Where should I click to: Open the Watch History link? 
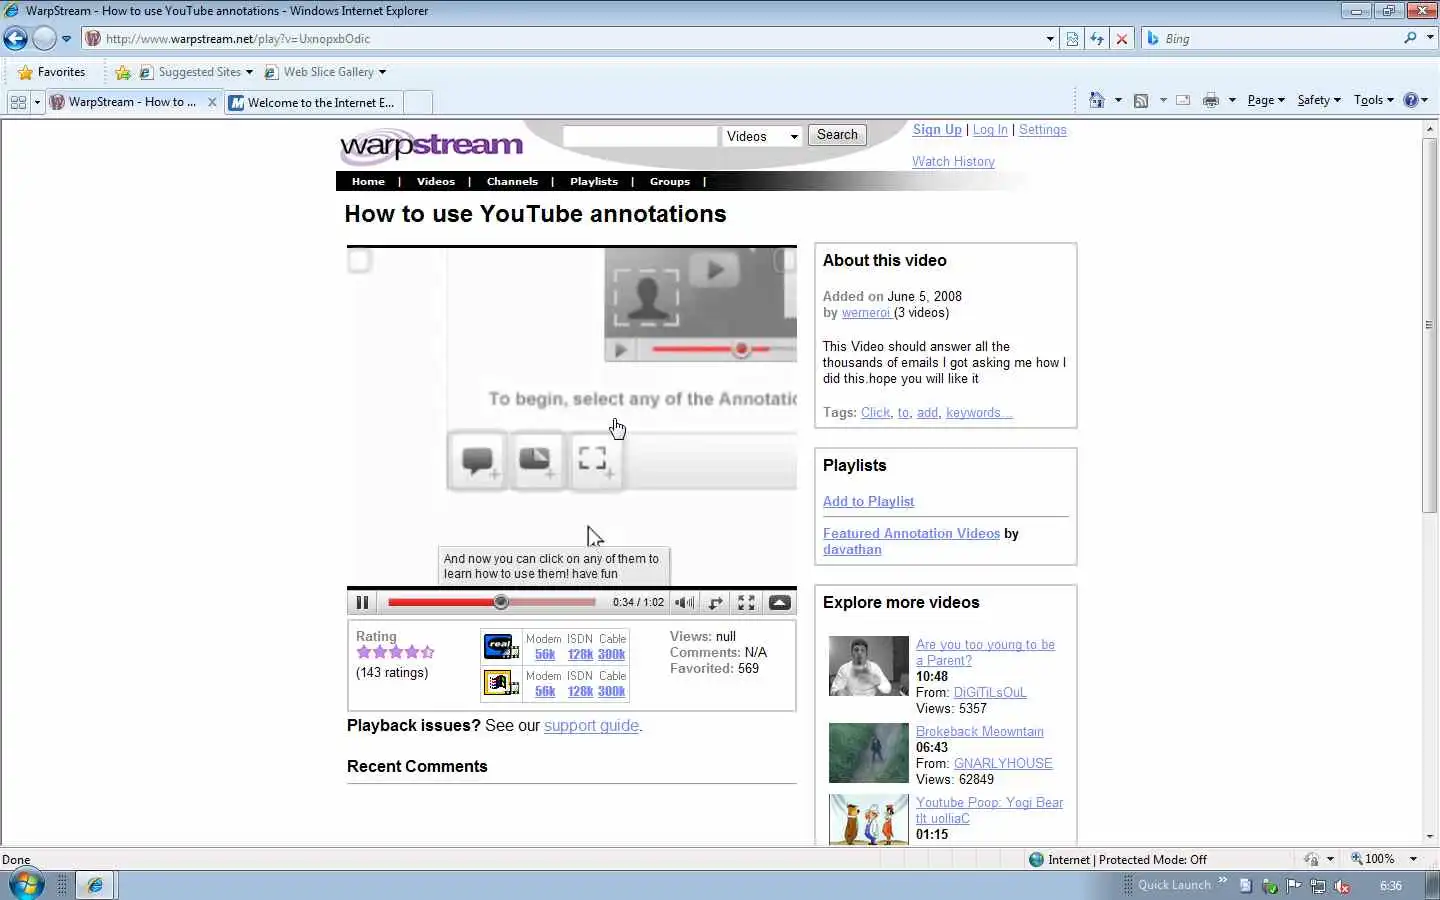click(x=953, y=162)
